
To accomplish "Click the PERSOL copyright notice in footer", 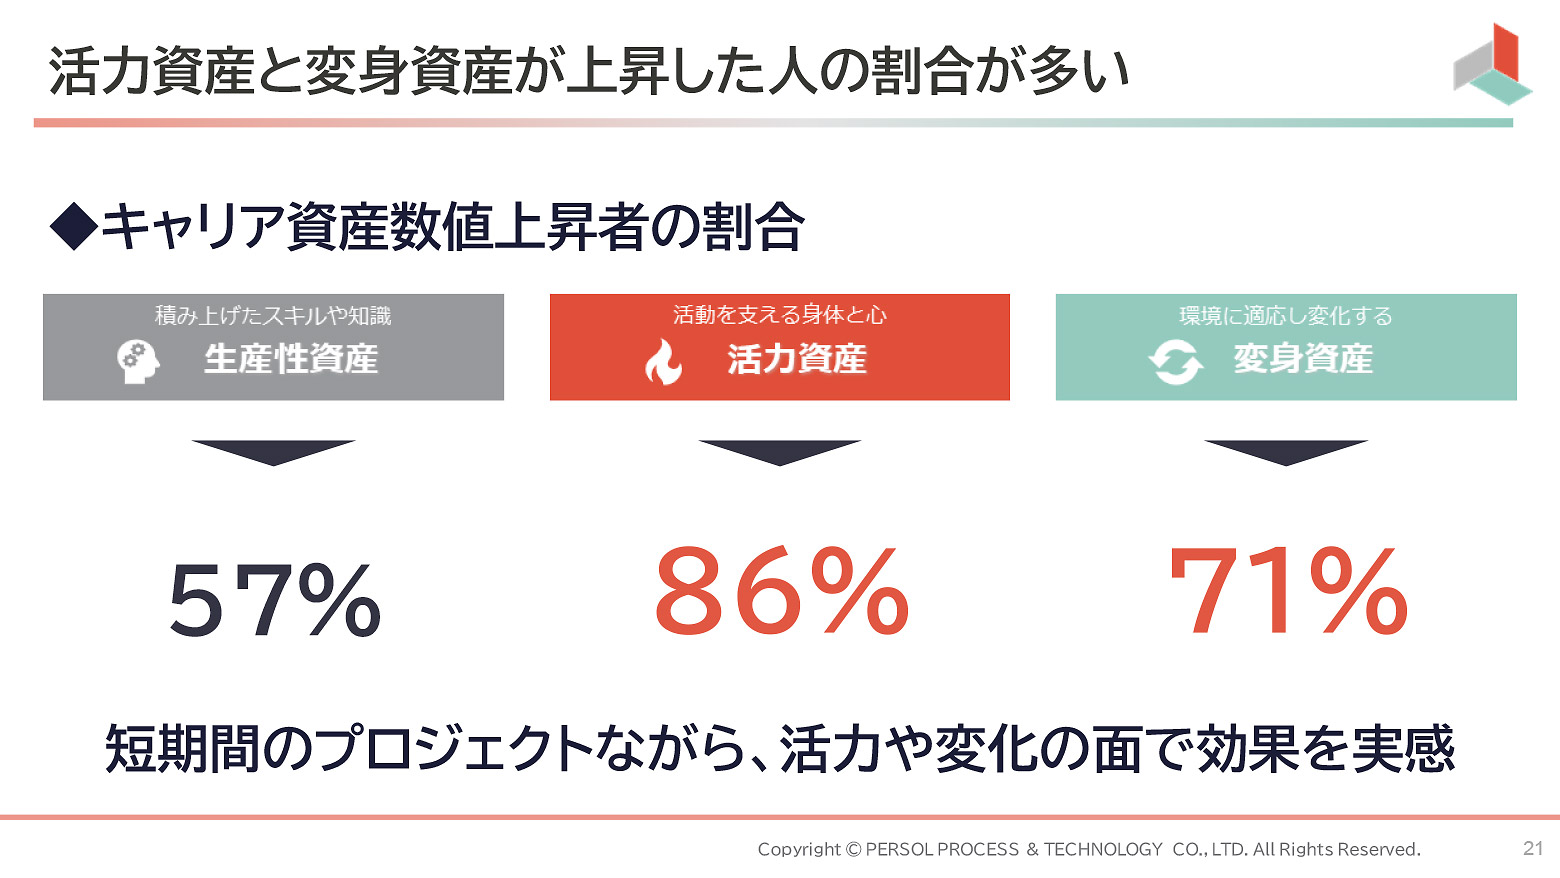I will click(x=1088, y=849).
